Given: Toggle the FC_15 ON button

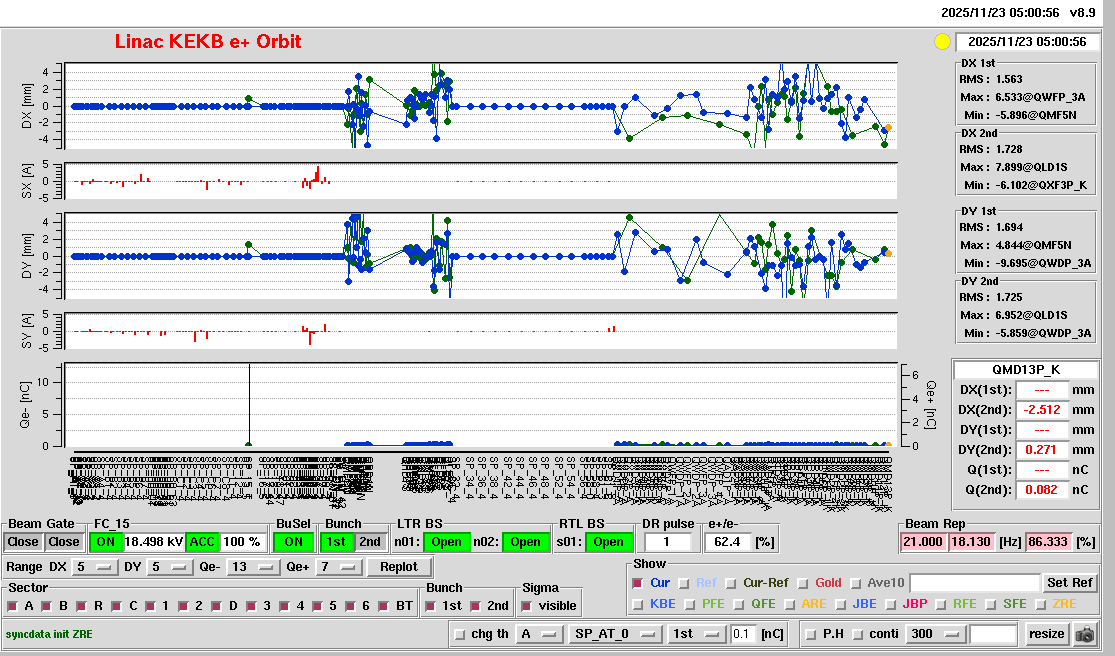Looking at the screenshot, I should [x=105, y=542].
